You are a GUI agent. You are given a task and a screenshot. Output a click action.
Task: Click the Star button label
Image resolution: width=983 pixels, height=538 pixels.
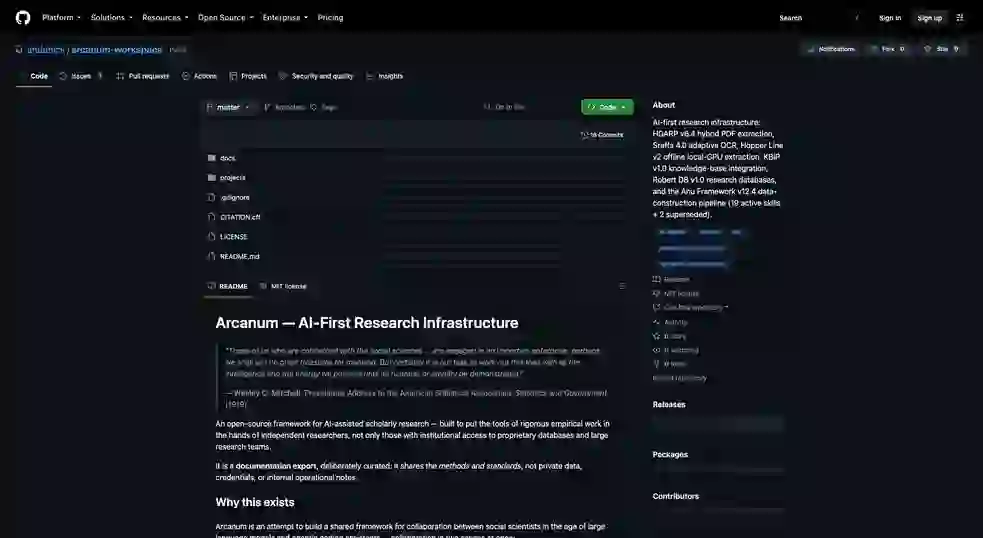(942, 49)
